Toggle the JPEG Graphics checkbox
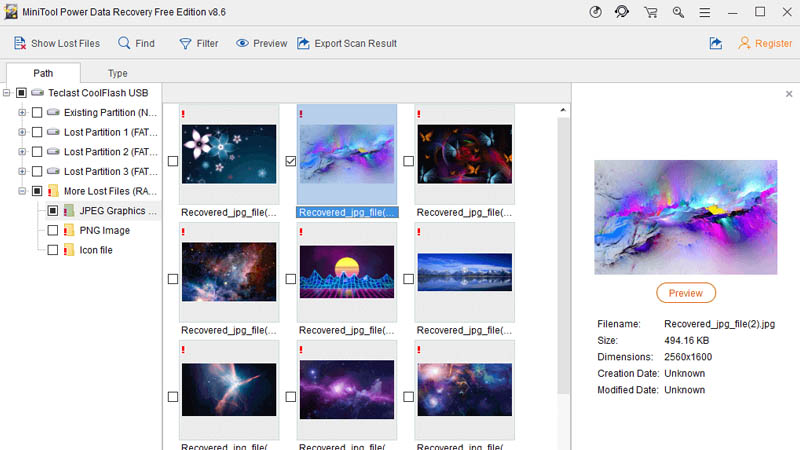800x450 pixels. coord(53,211)
